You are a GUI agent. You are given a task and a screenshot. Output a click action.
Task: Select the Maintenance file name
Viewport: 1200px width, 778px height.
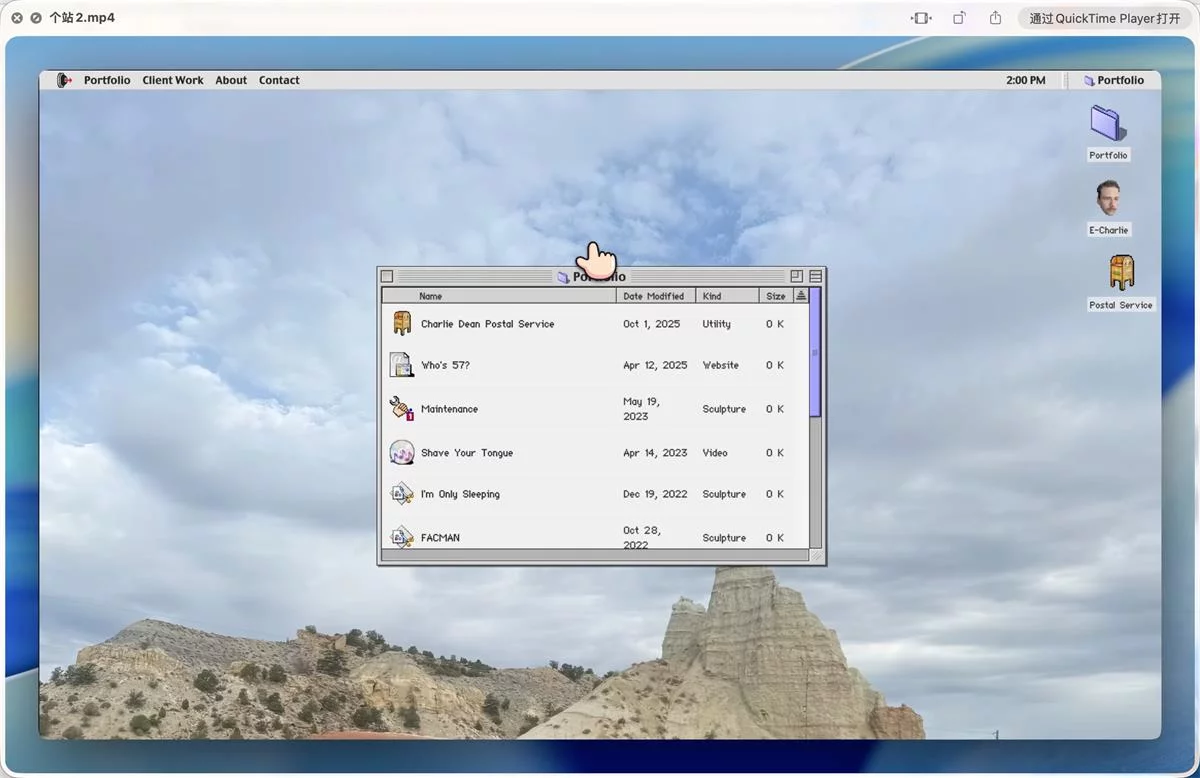449,409
